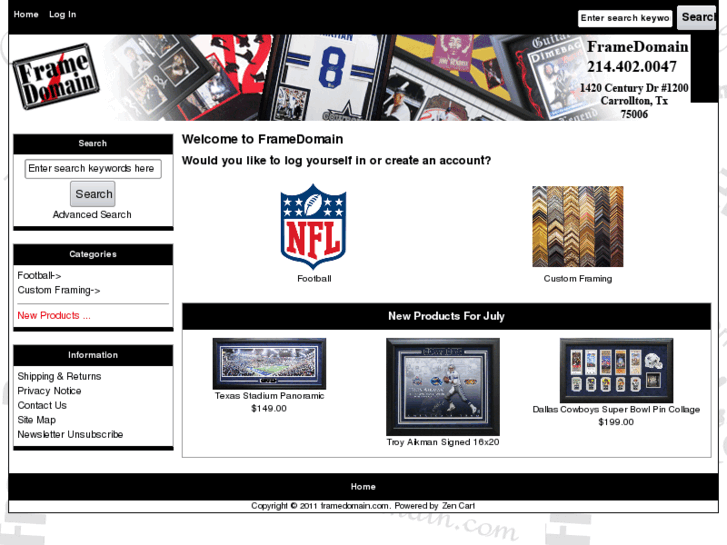Open the Contact Us page
727x545 pixels.
click(42, 405)
